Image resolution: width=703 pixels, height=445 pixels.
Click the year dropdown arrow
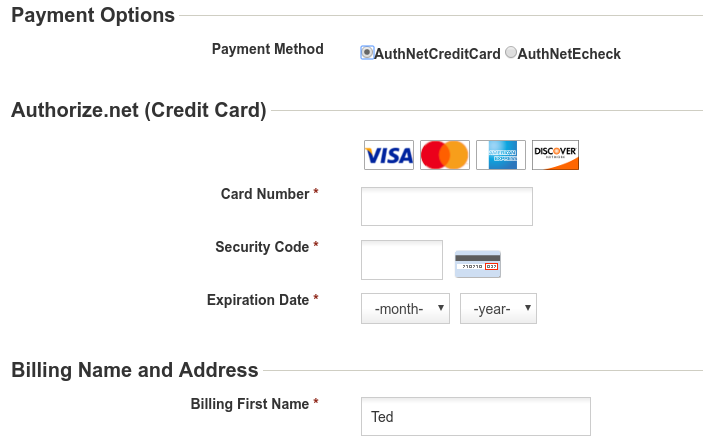pyautogui.click(x=528, y=308)
